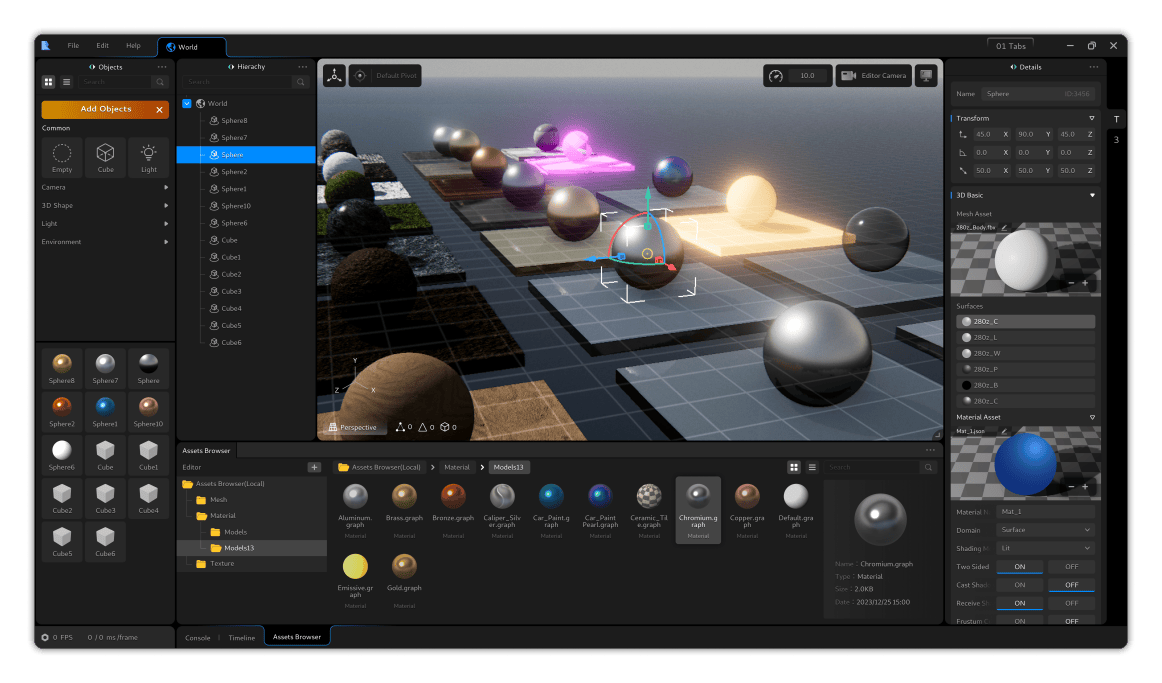Click the speedometer icon in viewport toolbar
The image size is (1162, 683).
click(776, 75)
